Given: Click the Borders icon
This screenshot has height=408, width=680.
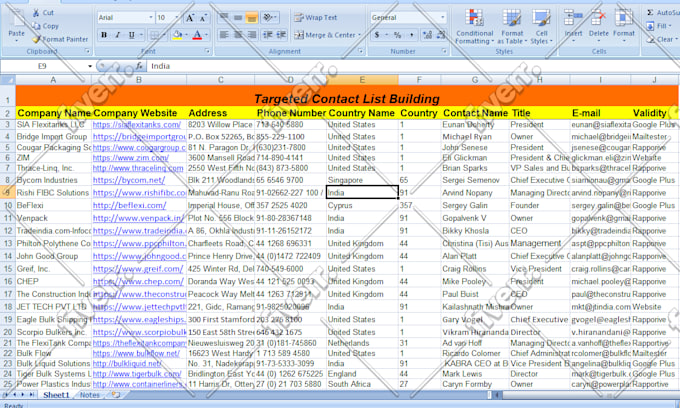Looking at the screenshot, I should [154, 35].
